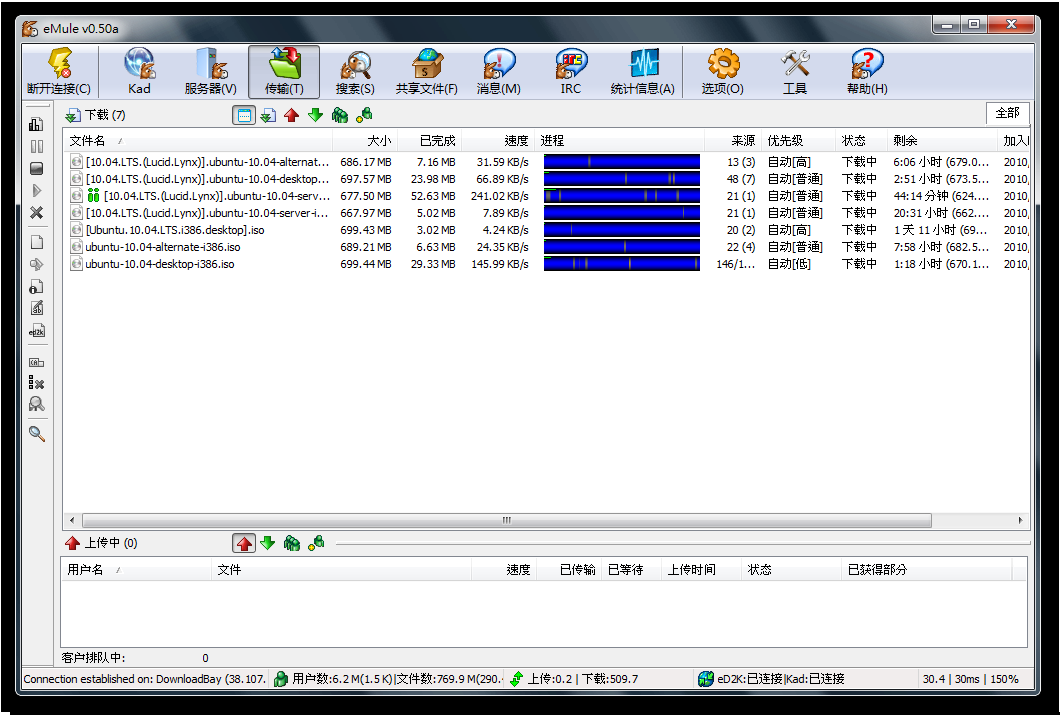The image size is (1060, 715).
Task: Click the magnifier Find sidebar icon
Action: click(37, 434)
